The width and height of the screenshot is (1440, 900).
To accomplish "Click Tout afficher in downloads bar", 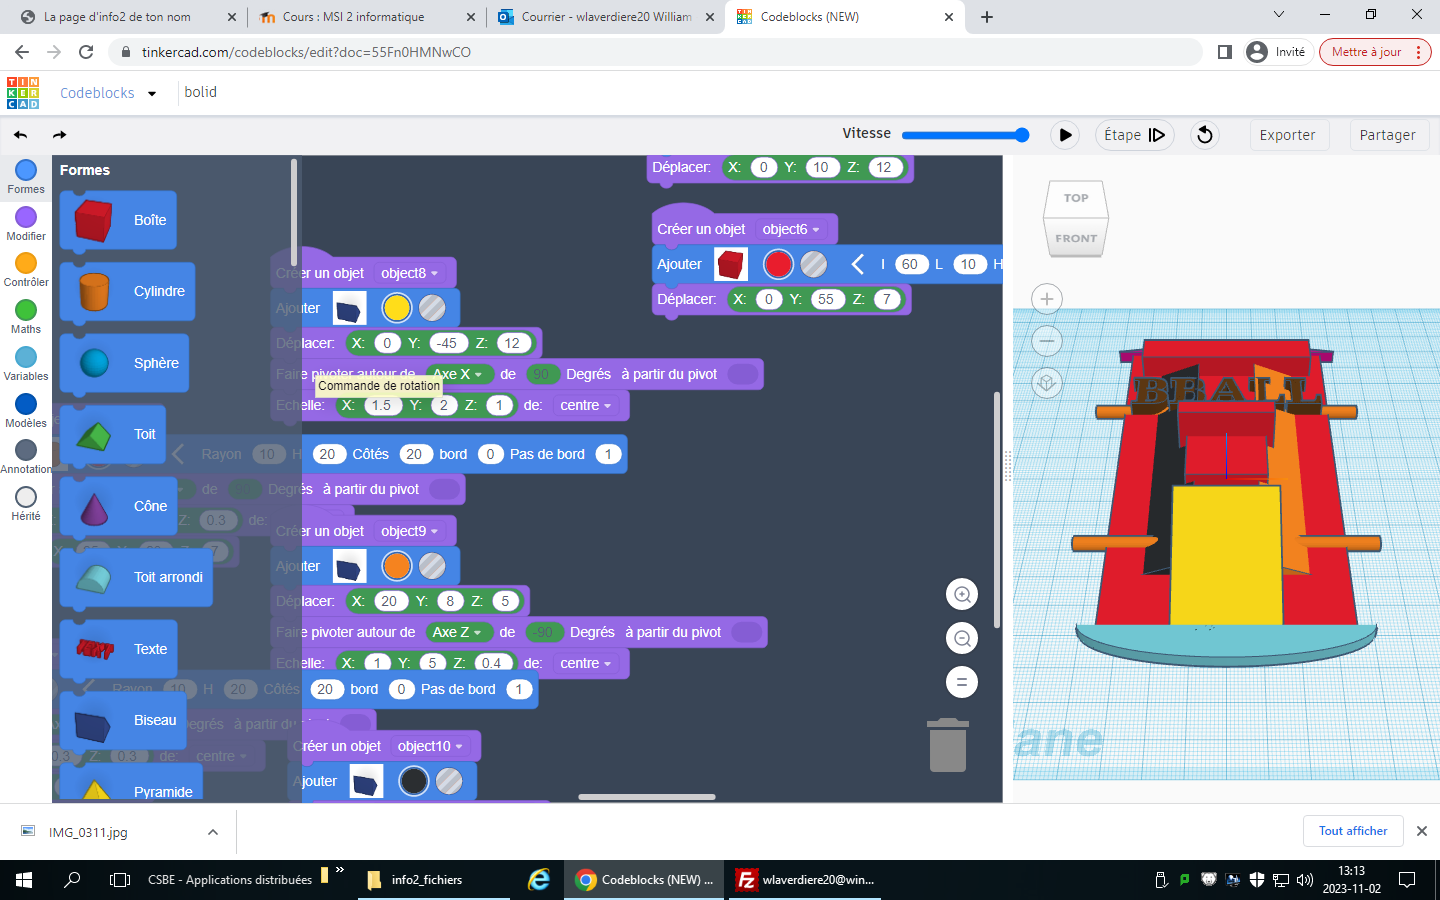I will point(1353,831).
